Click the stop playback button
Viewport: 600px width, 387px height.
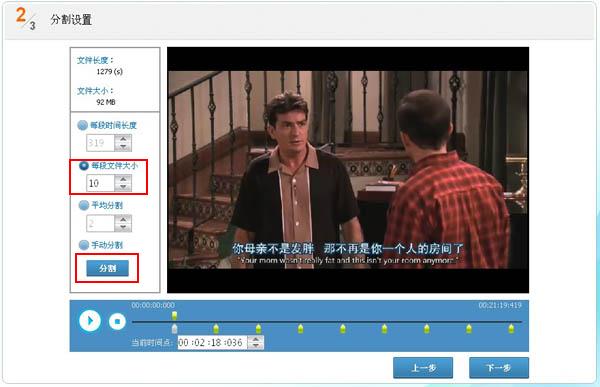point(117,321)
